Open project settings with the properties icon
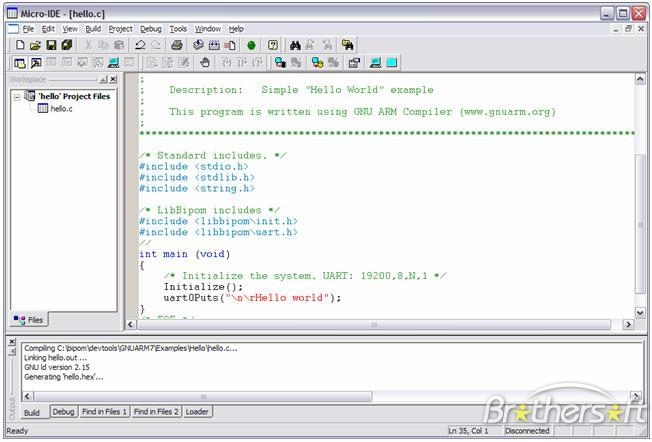Viewport: 652px width, 442px height. click(x=354, y=63)
